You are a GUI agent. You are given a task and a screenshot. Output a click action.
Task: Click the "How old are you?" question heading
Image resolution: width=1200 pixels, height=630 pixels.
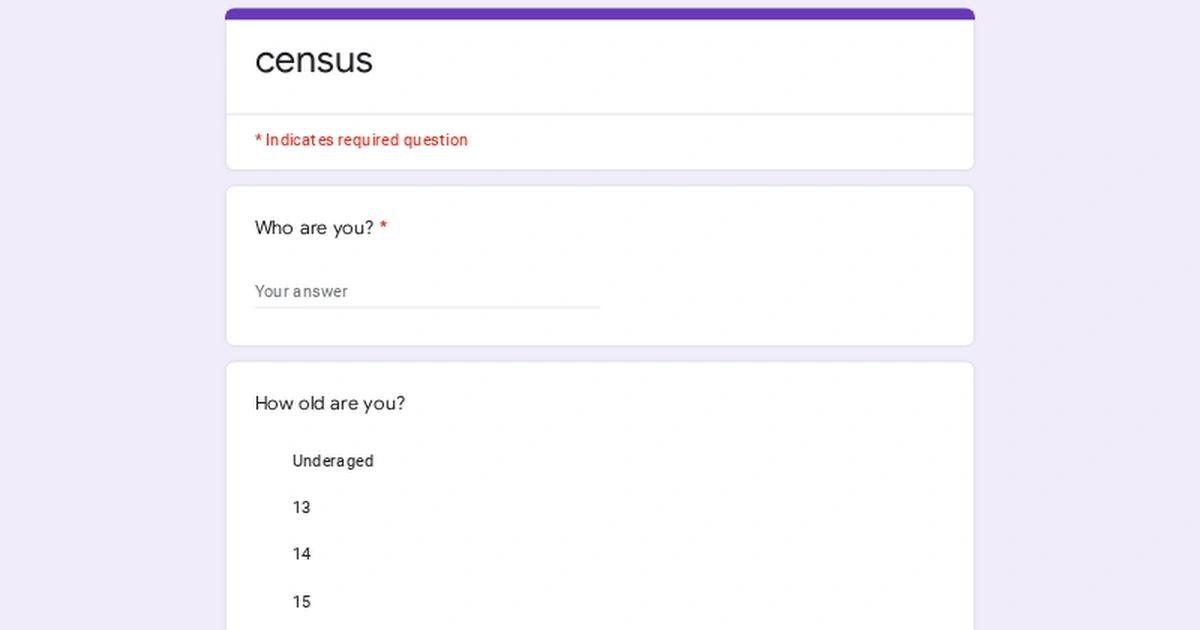329,403
